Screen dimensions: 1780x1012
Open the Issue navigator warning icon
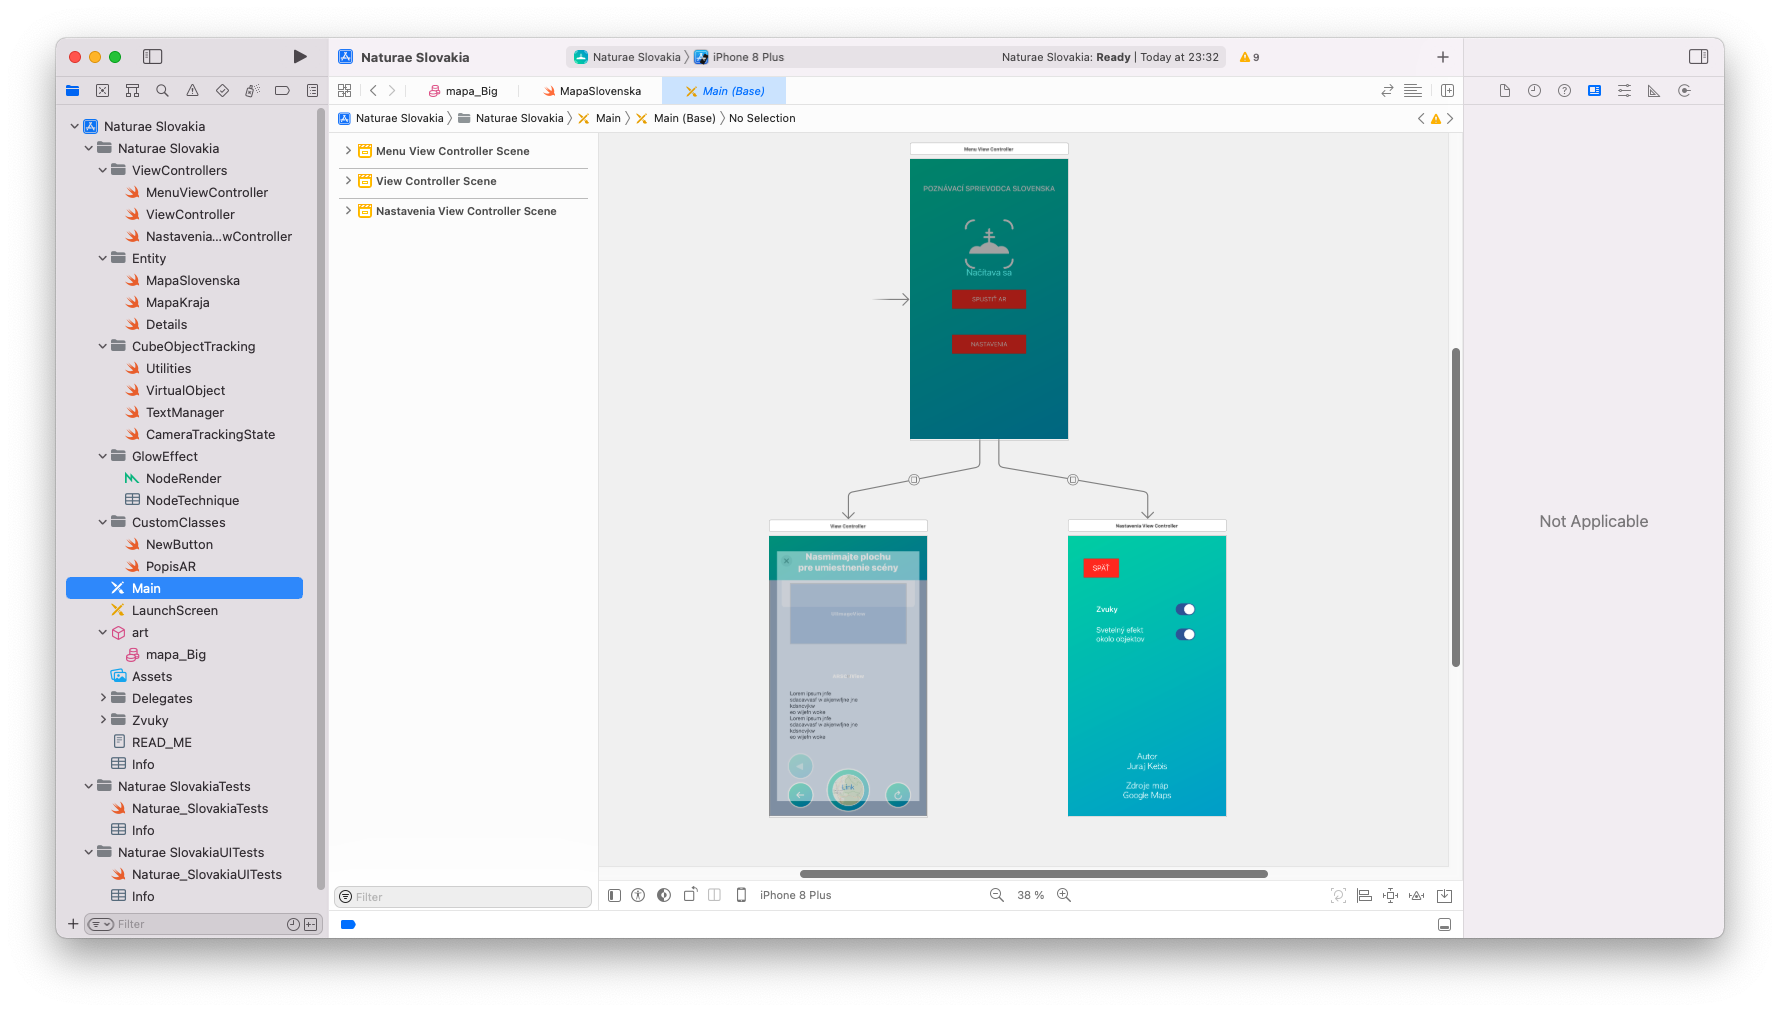tap(192, 91)
